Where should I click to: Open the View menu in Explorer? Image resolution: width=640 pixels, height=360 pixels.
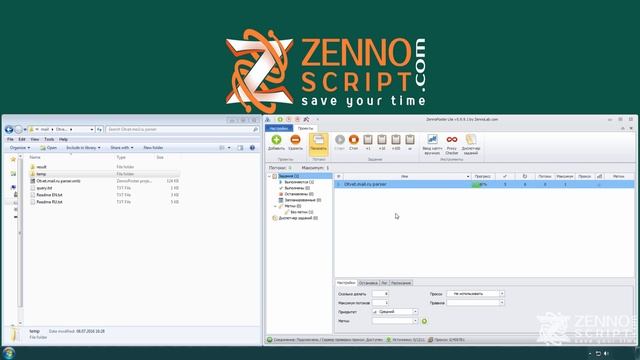point(35,140)
